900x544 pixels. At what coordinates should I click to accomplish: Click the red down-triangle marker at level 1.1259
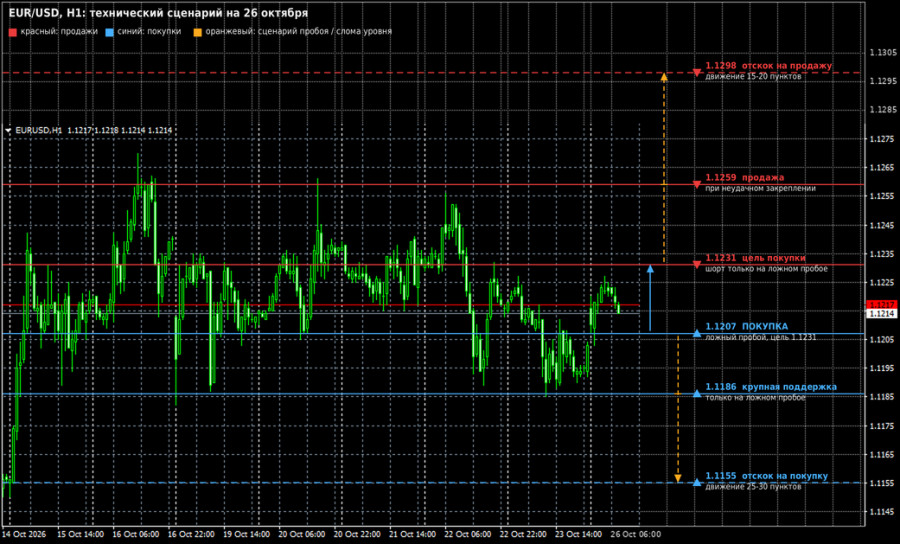tap(697, 185)
